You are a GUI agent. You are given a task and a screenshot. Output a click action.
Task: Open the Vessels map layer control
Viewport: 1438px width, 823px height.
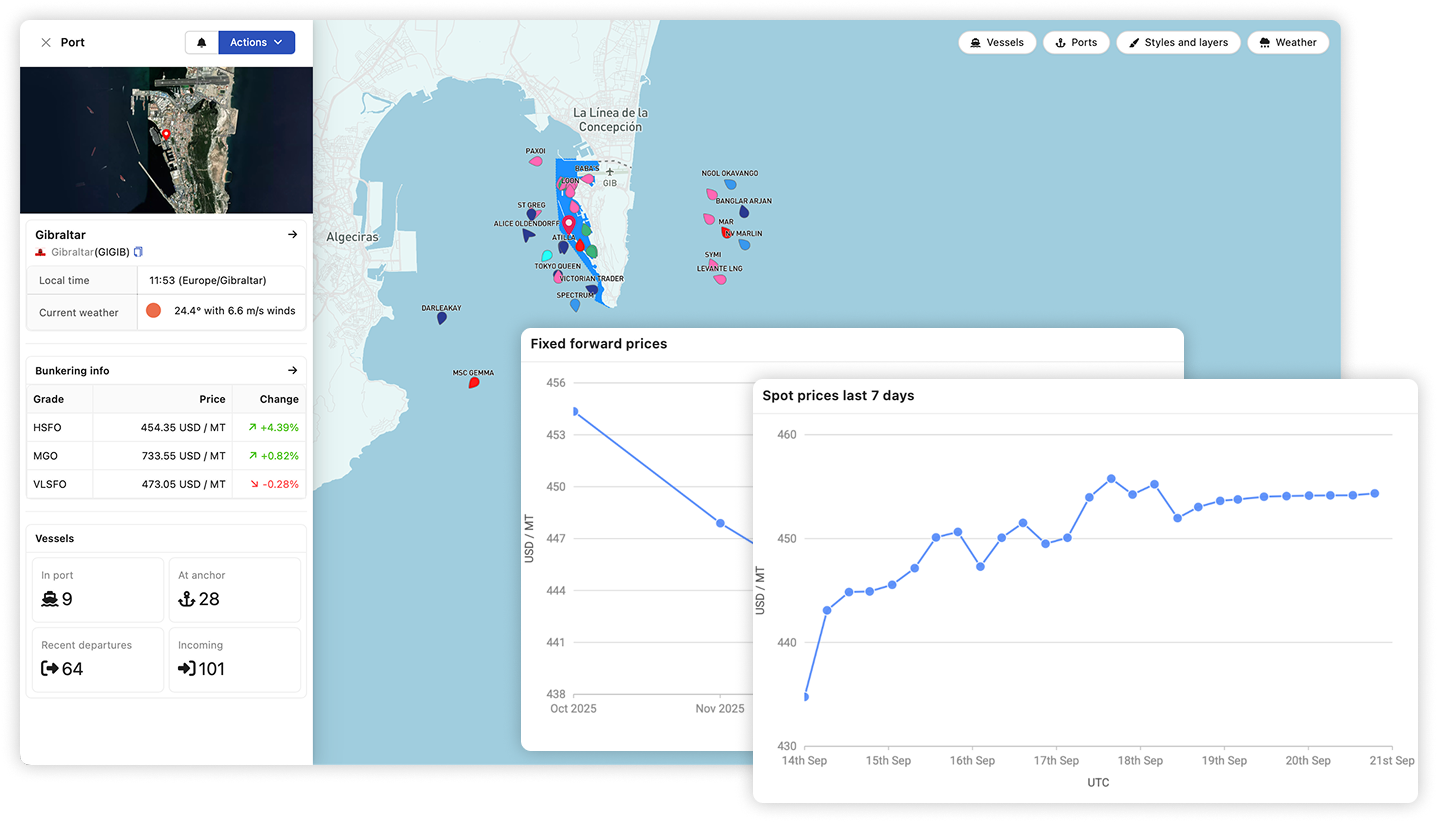click(996, 42)
